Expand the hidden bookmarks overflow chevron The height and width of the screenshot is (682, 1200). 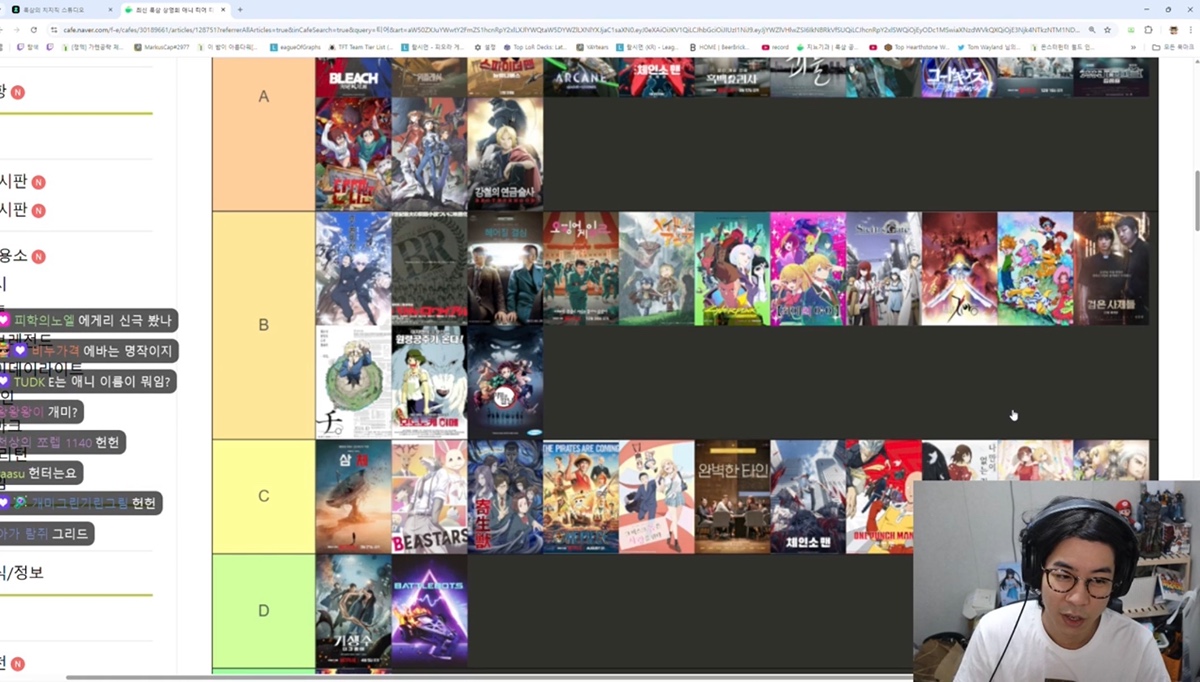[x=1136, y=47]
